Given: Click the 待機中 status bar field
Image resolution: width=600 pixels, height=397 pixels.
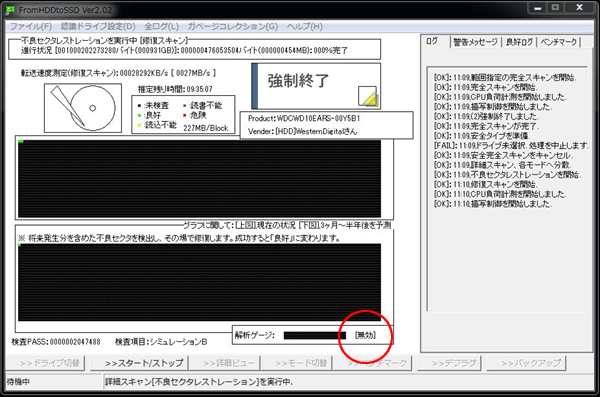Looking at the screenshot, I should (54, 382).
